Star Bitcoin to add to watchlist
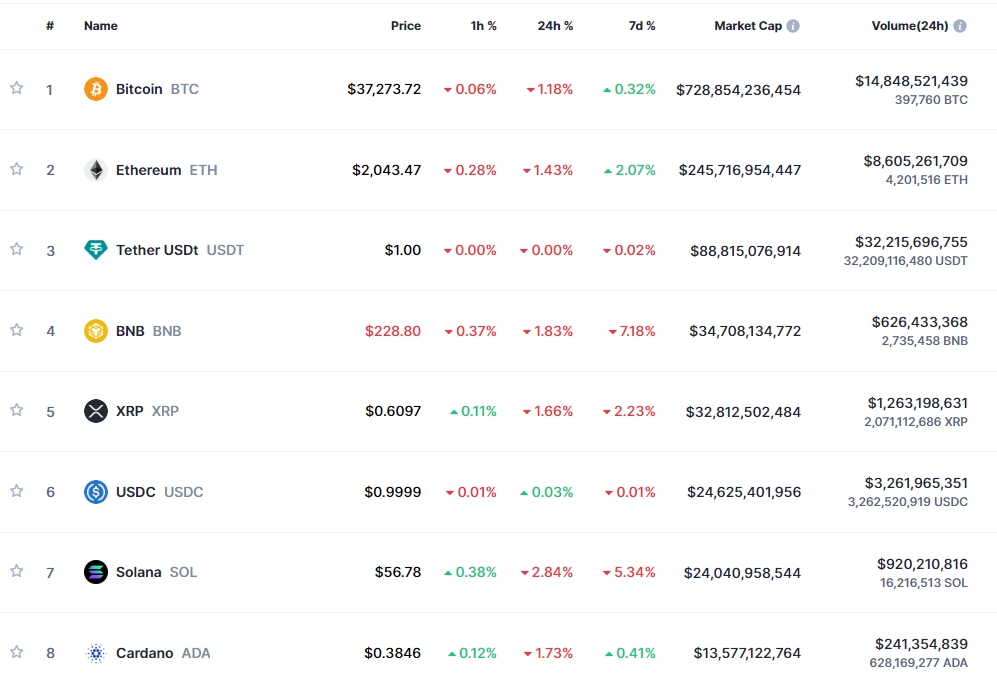 (16, 88)
